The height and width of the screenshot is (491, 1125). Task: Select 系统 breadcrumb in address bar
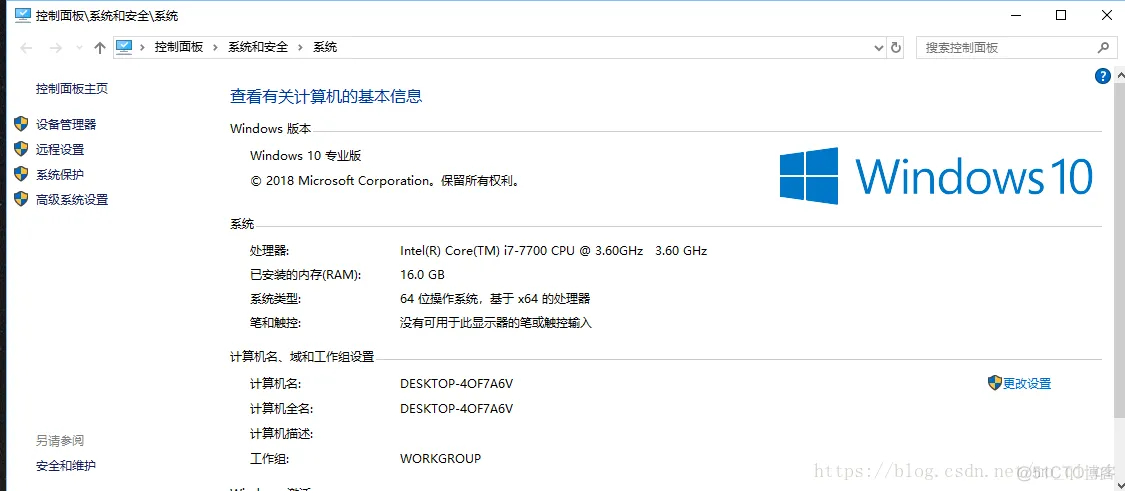click(x=325, y=47)
